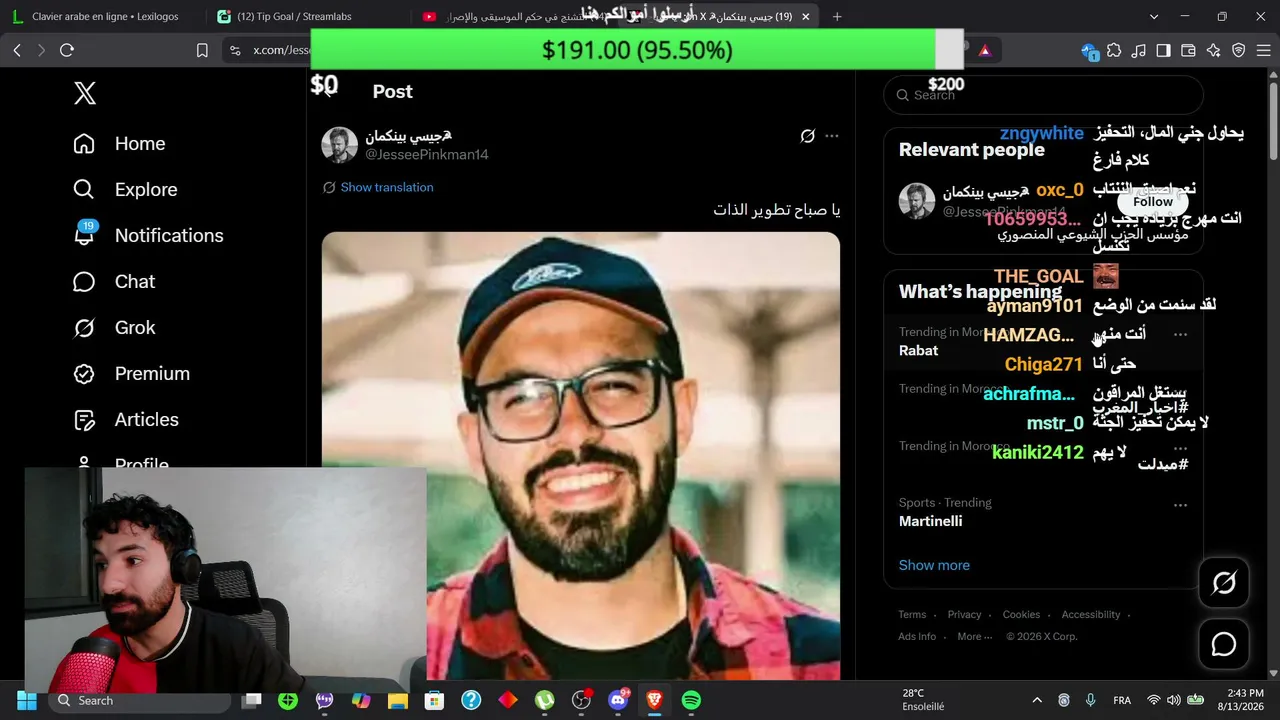This screenshot has height=720, width=1280.
Task: Expand the More footer menu
Action: click(975, 637)
